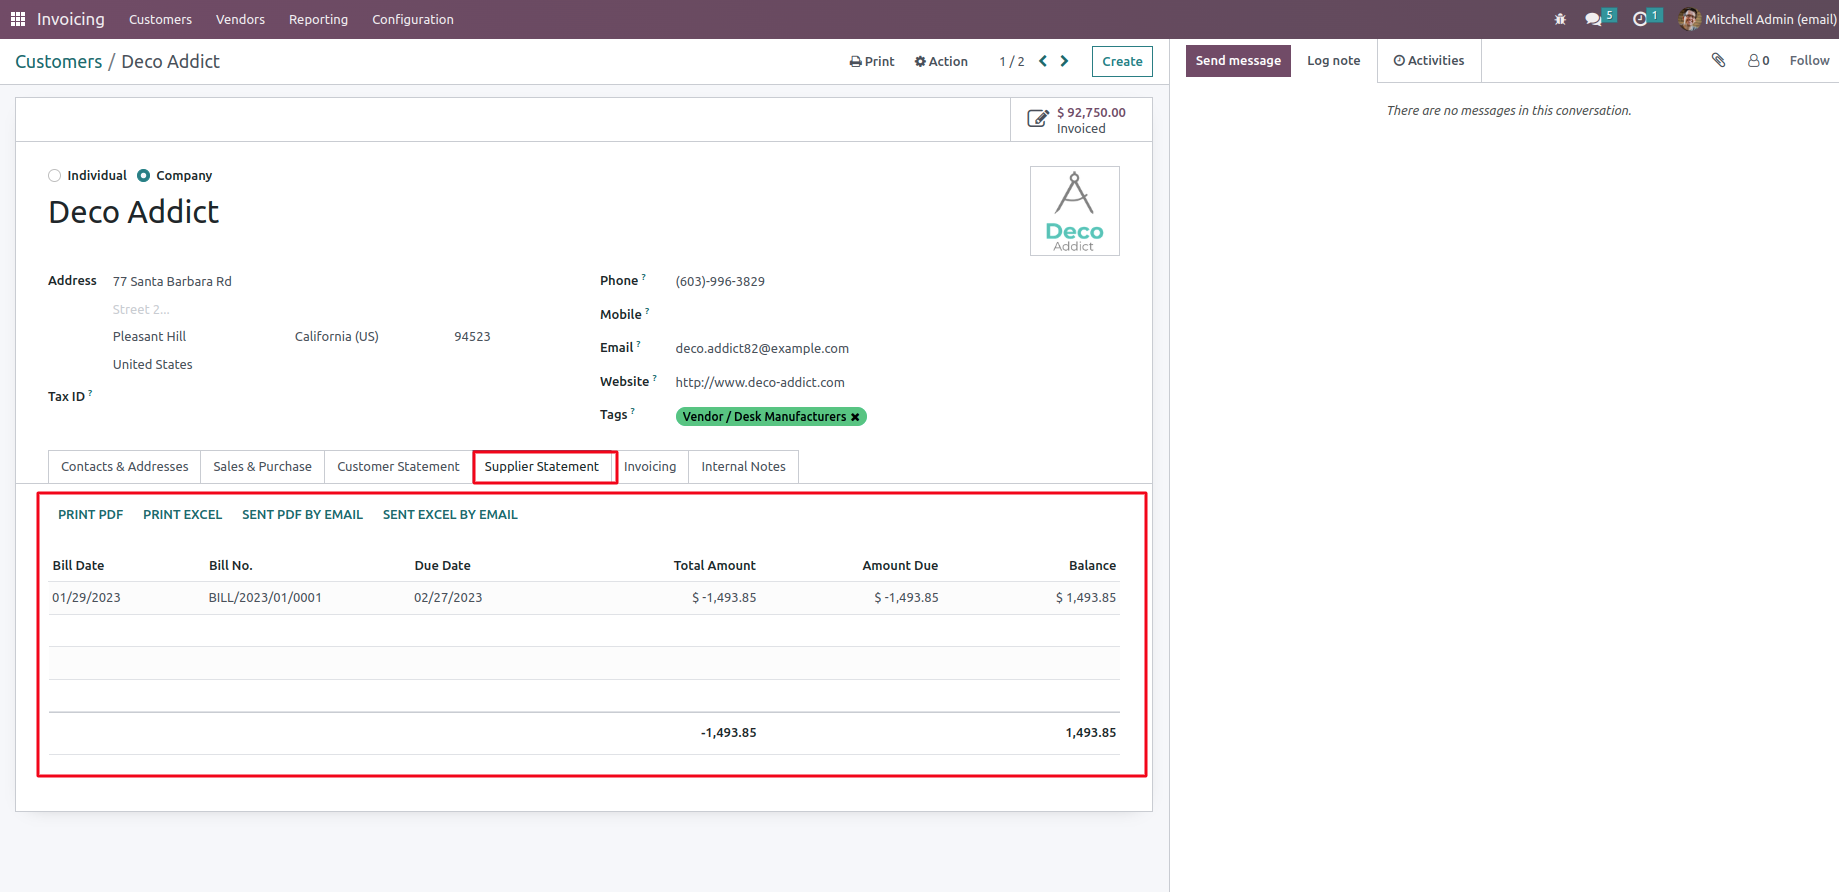Click the Customers breadcrumb link
Image resolution: width=1839 pixels, height=892 pixels.
[59, 62]
